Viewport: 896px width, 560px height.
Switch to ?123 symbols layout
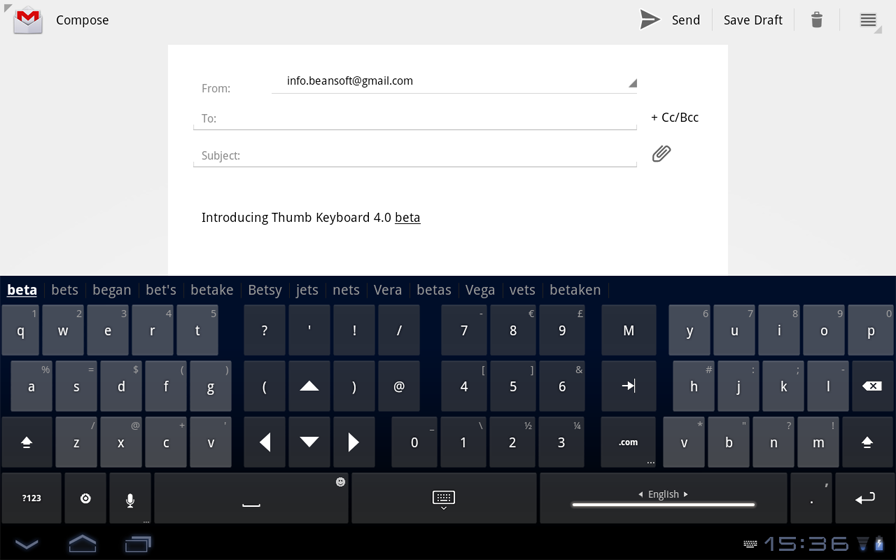(x=31, y=498)
